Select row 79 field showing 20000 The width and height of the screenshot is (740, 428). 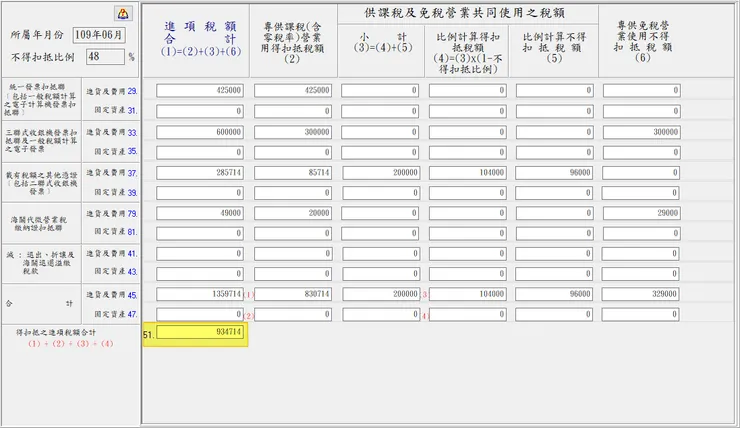(293, 213)
